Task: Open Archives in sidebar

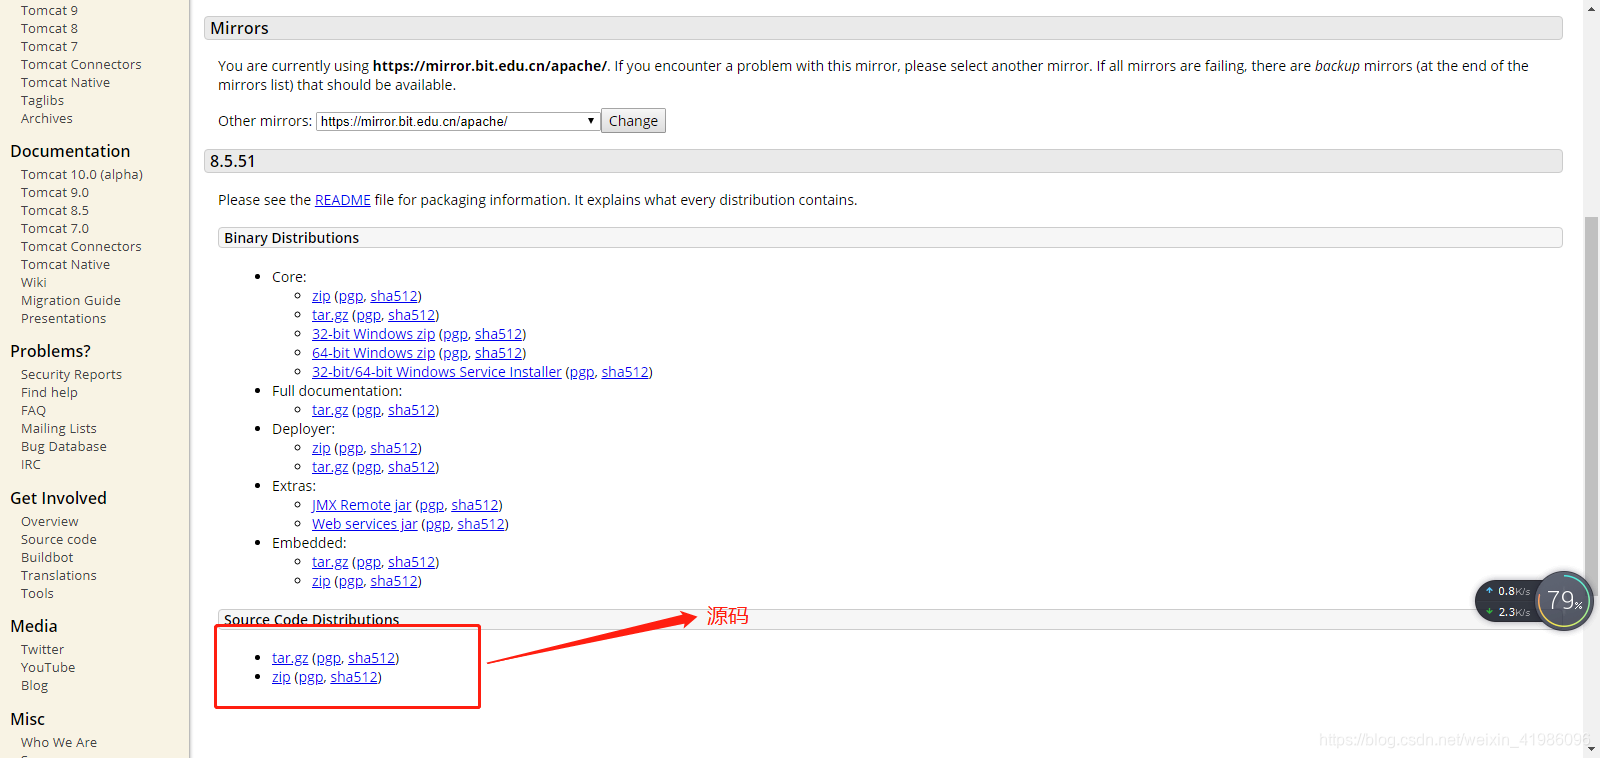Action: 47,119
